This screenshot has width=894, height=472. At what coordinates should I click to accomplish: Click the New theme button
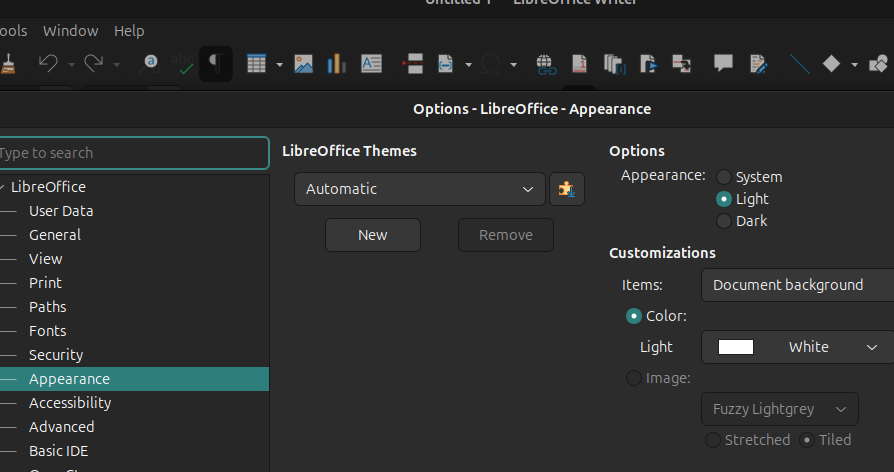click(x=373, y=235)
